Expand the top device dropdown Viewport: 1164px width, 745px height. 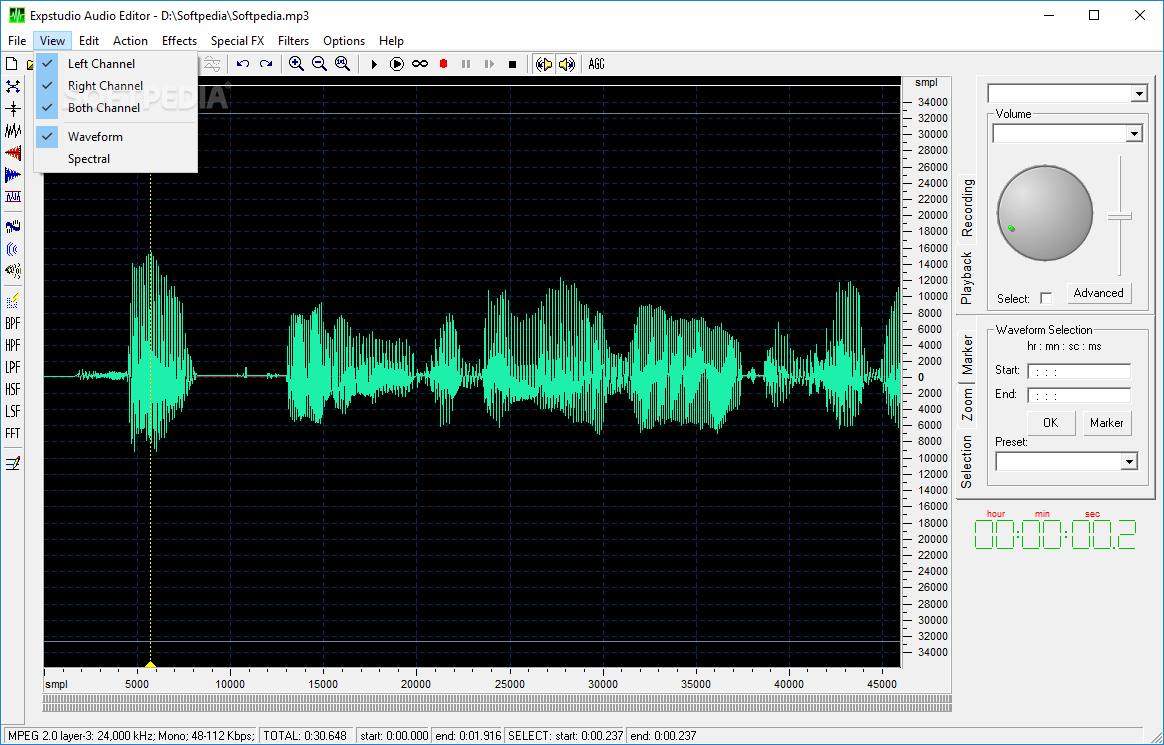coord(1139,93)
